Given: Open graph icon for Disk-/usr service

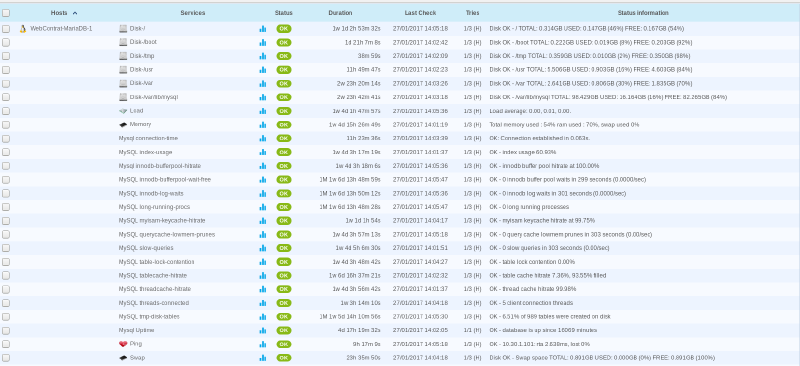Looking at the screenshot, I should click(x=263, y=70).
